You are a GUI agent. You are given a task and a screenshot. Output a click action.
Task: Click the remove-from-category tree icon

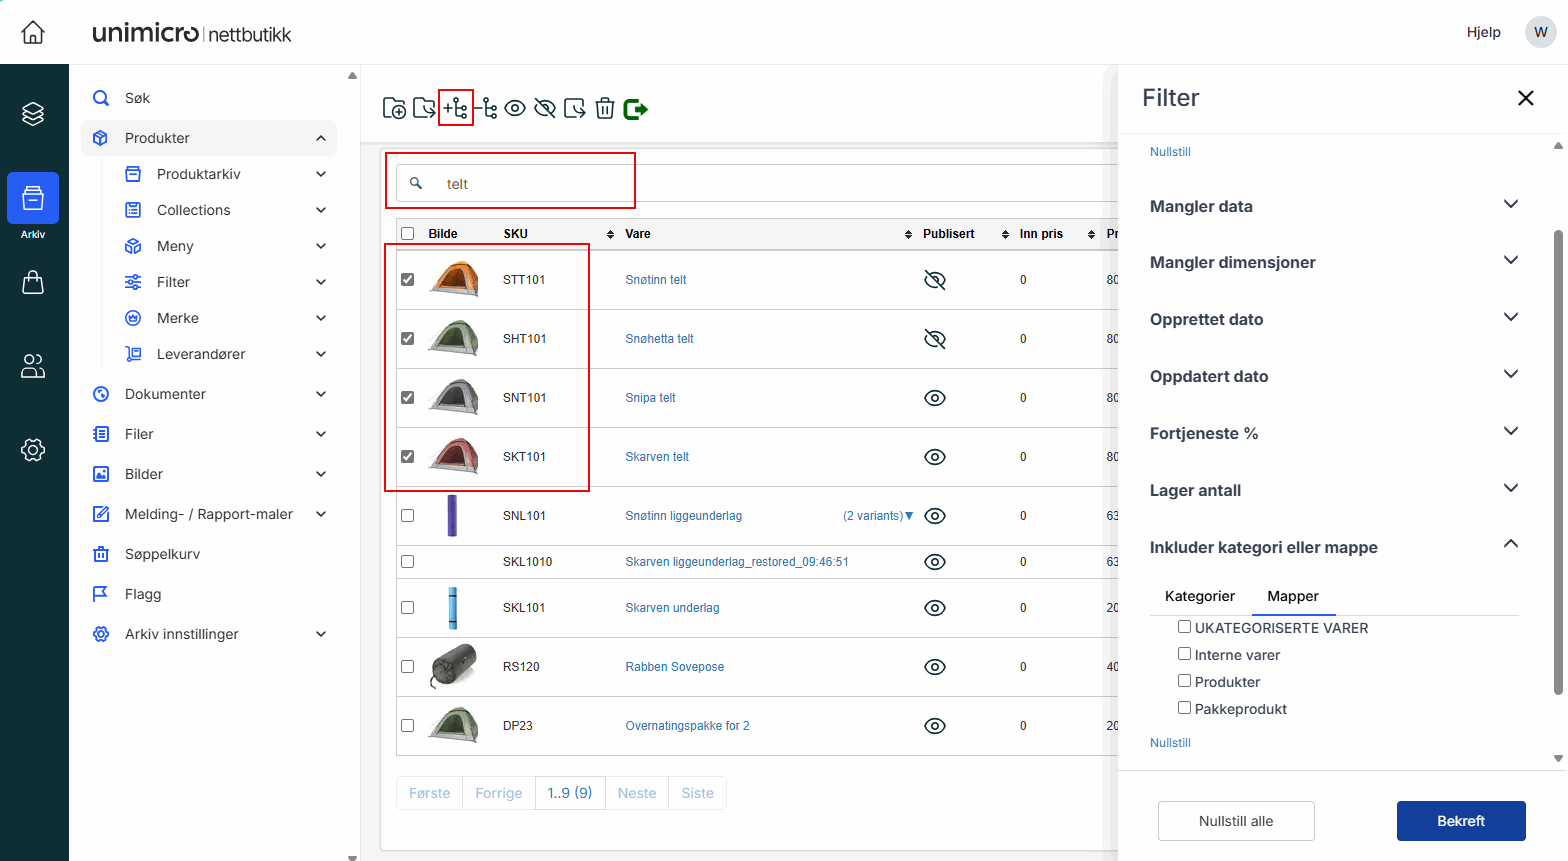[x=486, y=108]
